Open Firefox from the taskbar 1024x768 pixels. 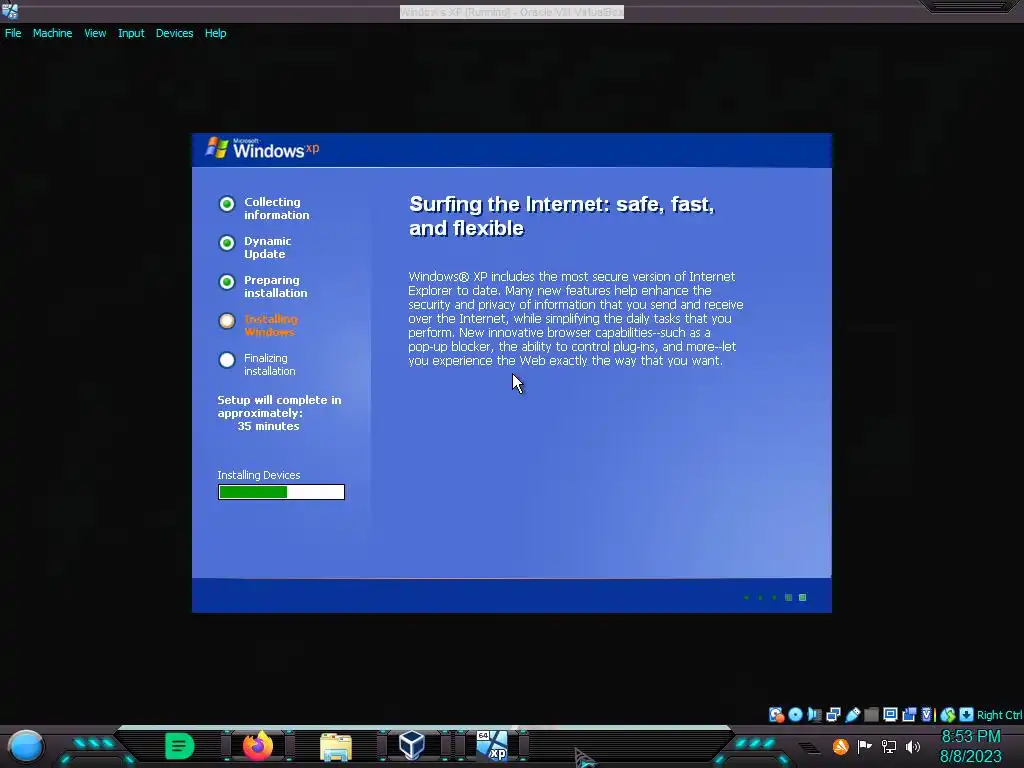click(x=257, y=746)
